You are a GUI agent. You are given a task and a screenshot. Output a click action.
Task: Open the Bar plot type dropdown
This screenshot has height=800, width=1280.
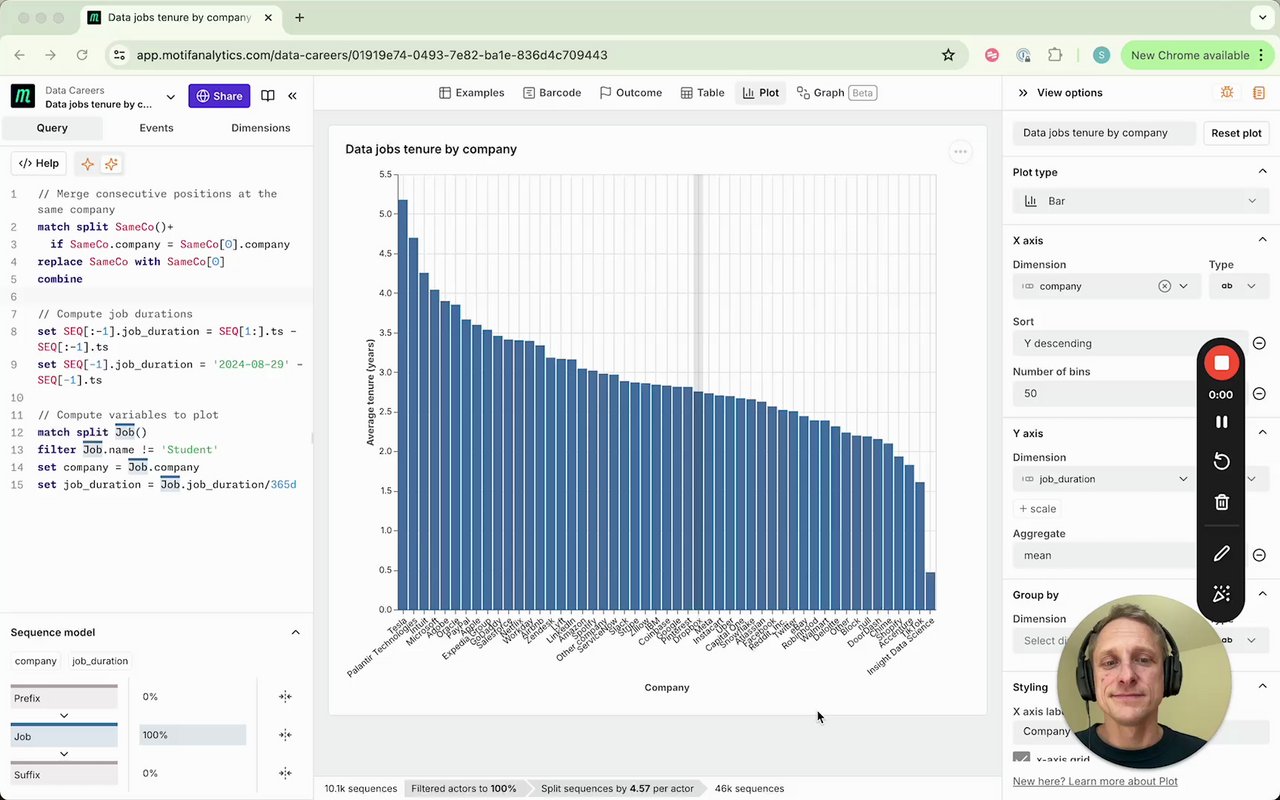pos(1140,201)
